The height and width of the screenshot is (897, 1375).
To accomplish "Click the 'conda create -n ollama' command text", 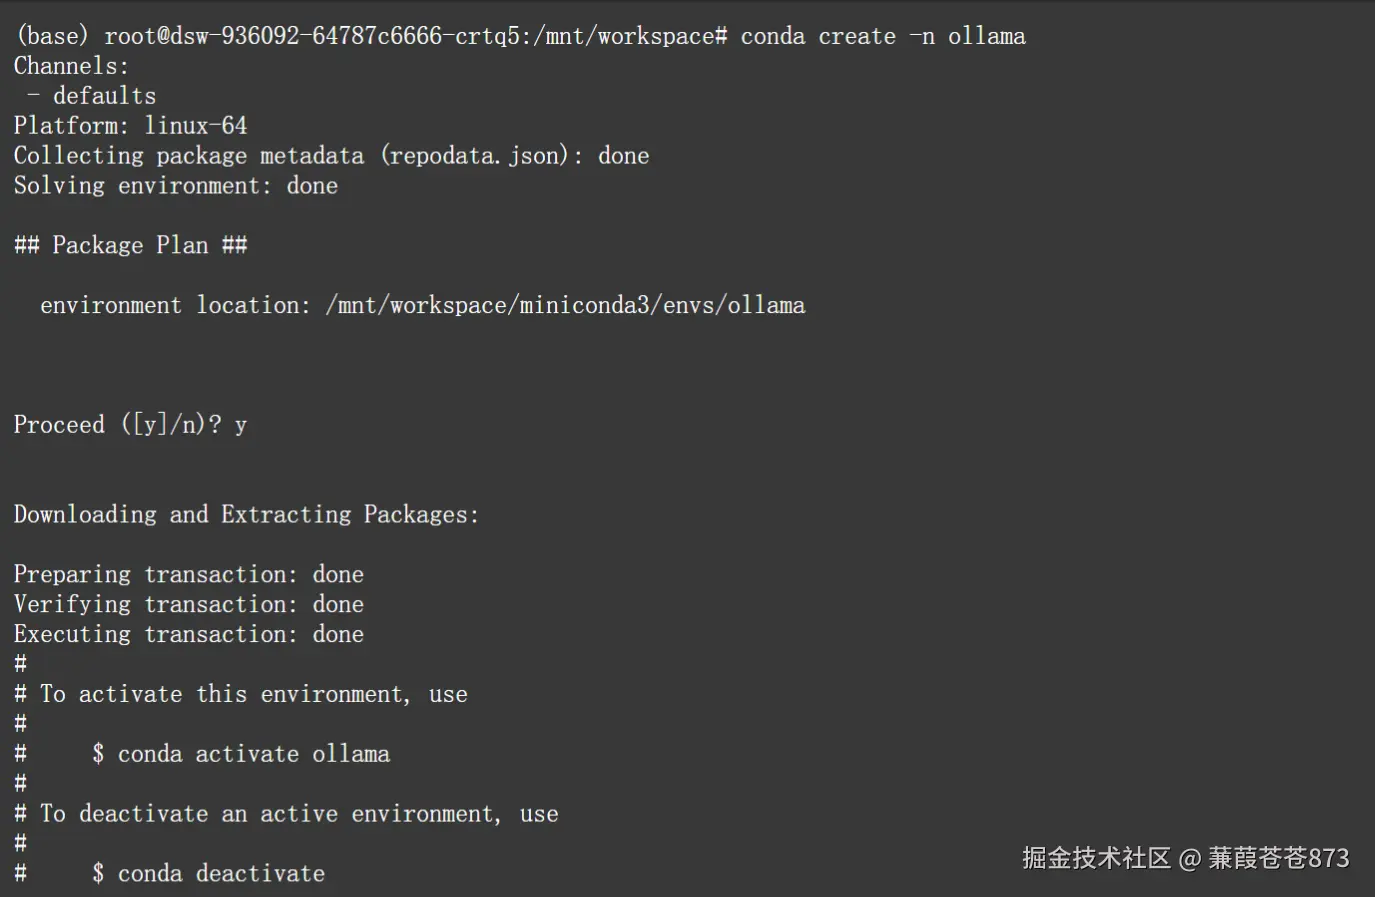I will [x=882, y=36].
